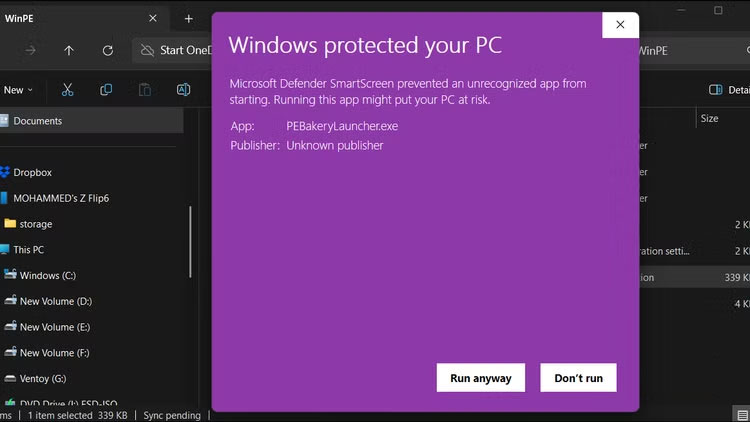Click the Dropbox icon in sidebar

tap(5, 172)
